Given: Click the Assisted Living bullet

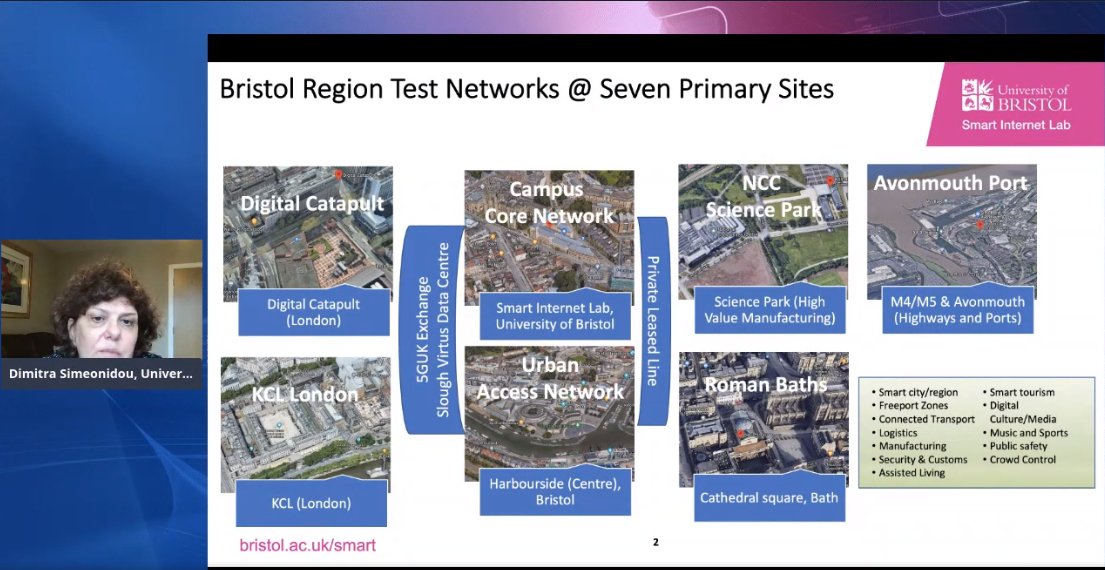Looking at the screenshot, I should (908, 473).
